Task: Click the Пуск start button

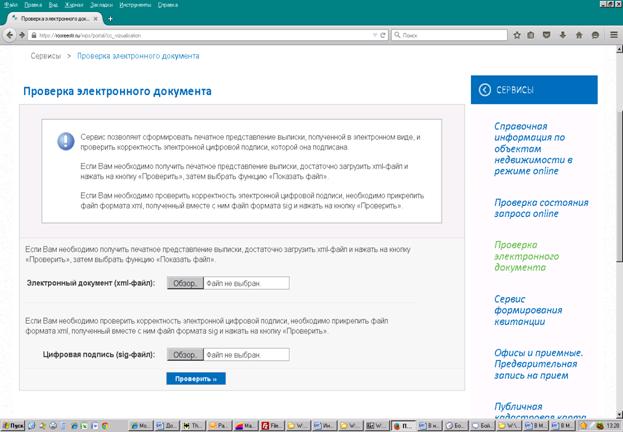Action: (13, 425)
